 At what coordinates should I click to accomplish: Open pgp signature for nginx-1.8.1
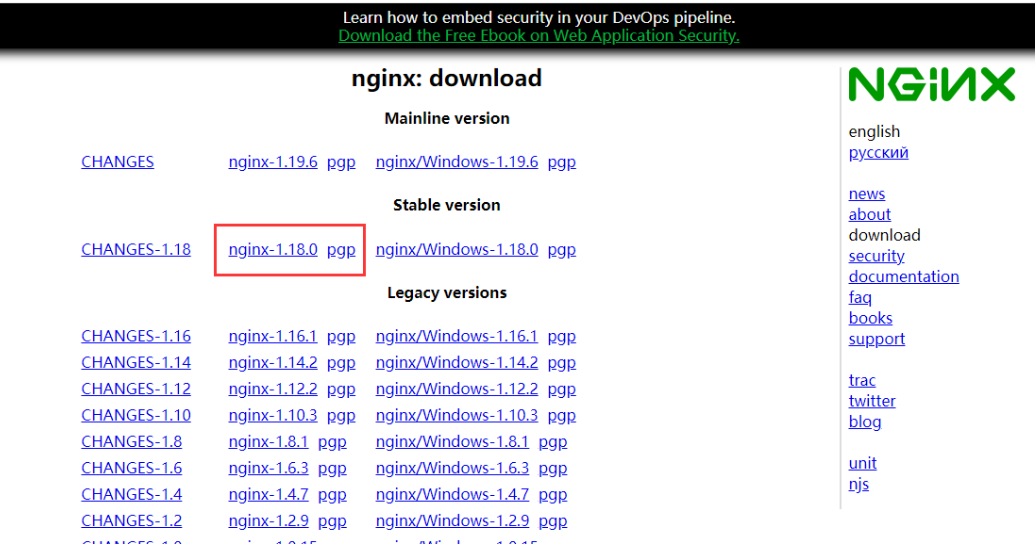(332, 442)
